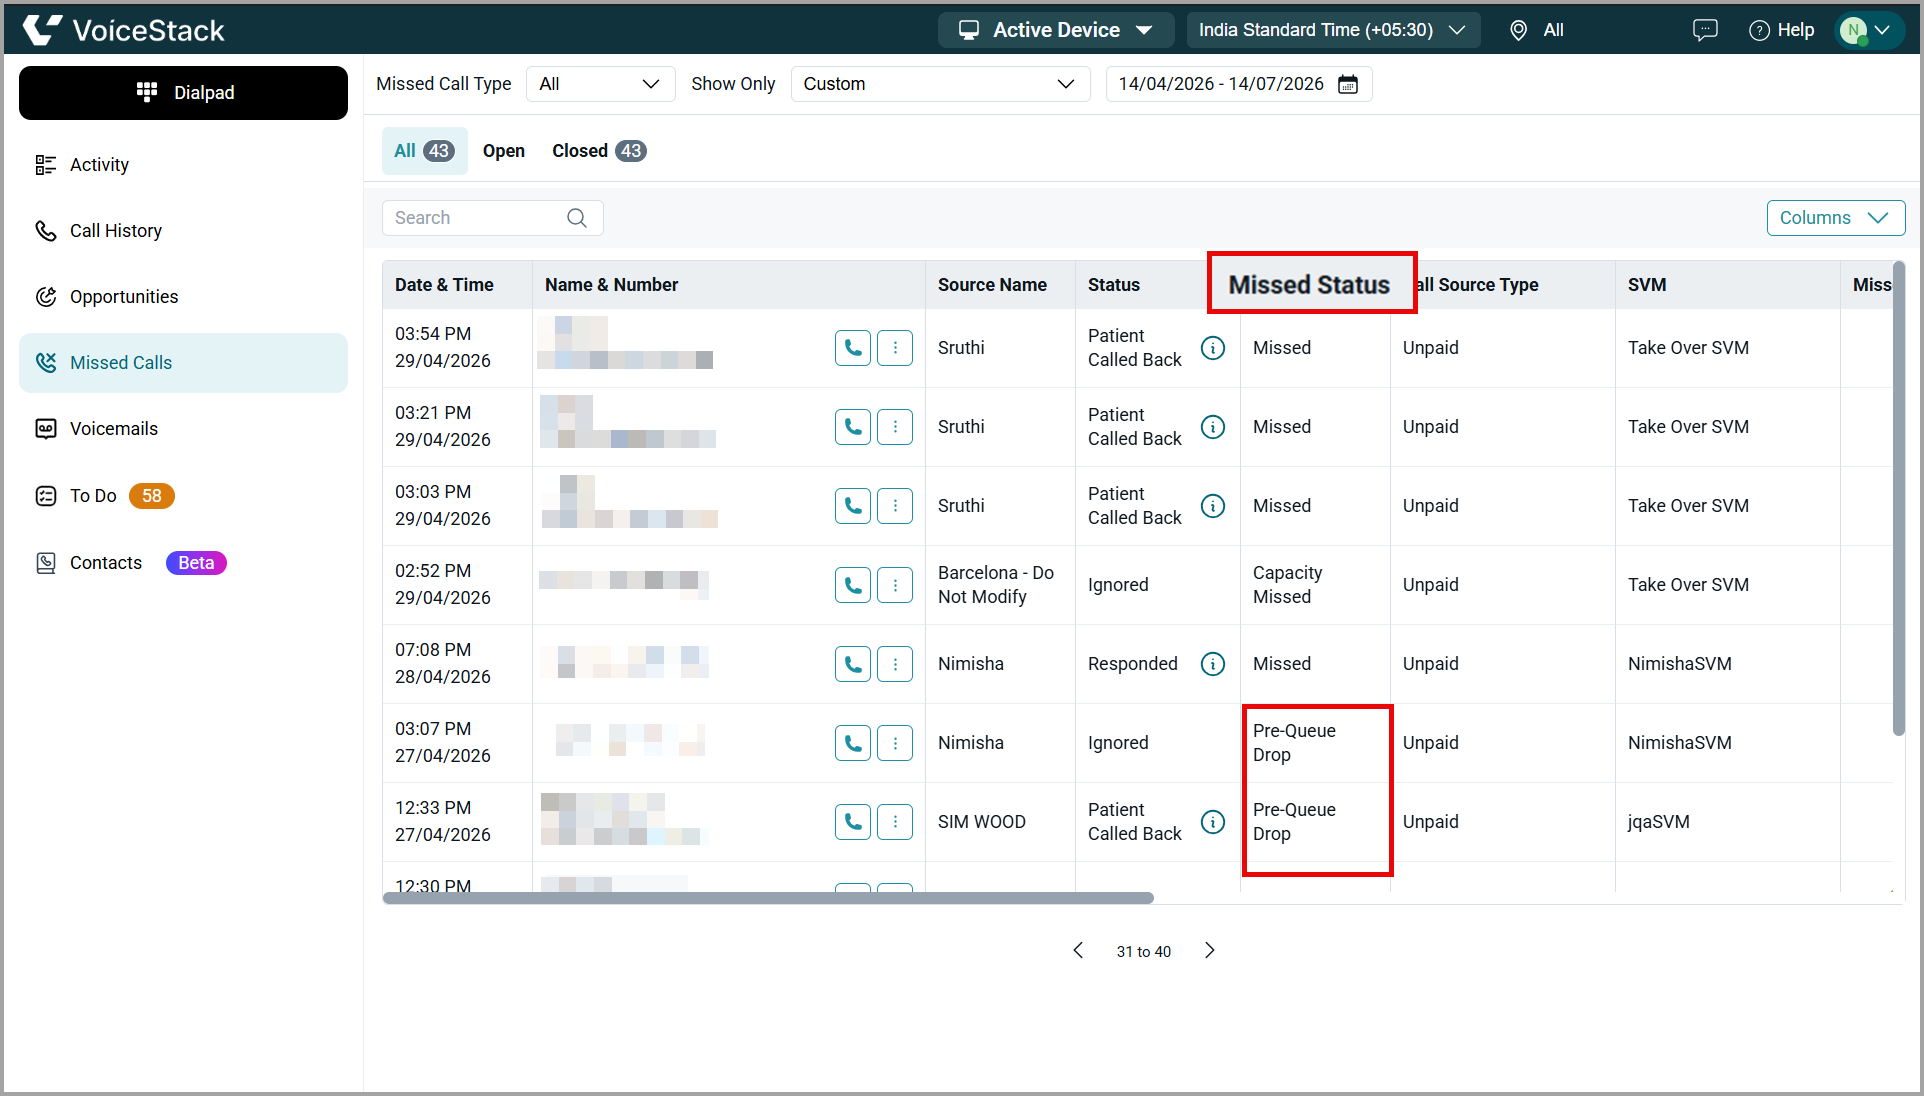Screen dimensions: 1924x1096
Task: Open Opportunities in the sidebar
Action: tap(183, 297)
